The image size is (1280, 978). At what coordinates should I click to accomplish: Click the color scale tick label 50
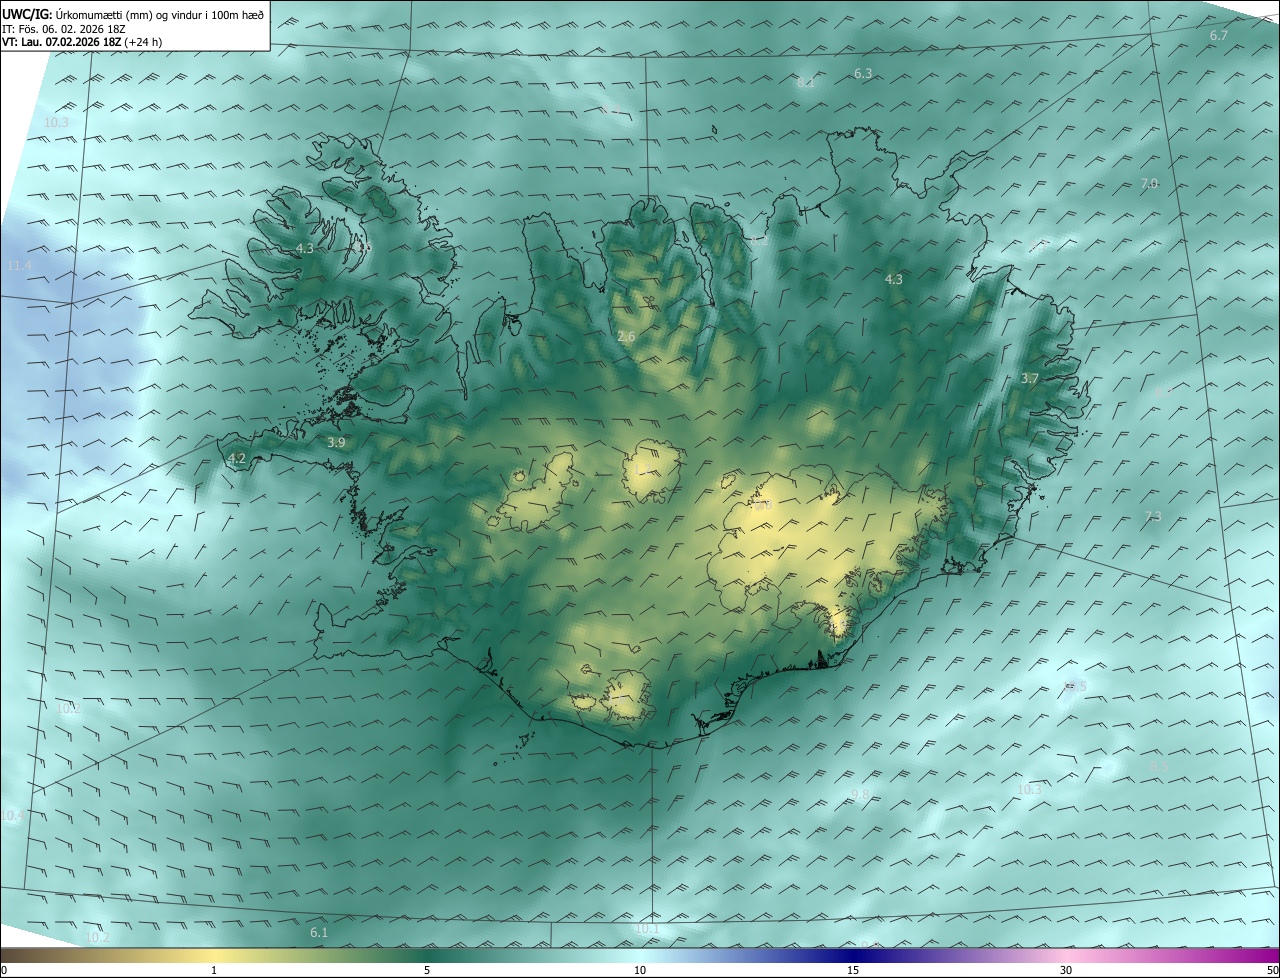point(1272,970)
